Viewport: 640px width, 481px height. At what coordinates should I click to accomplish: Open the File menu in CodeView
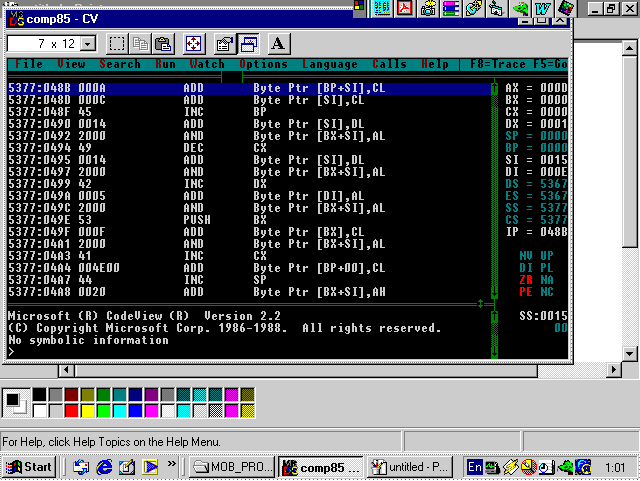[x=29, y=64]
